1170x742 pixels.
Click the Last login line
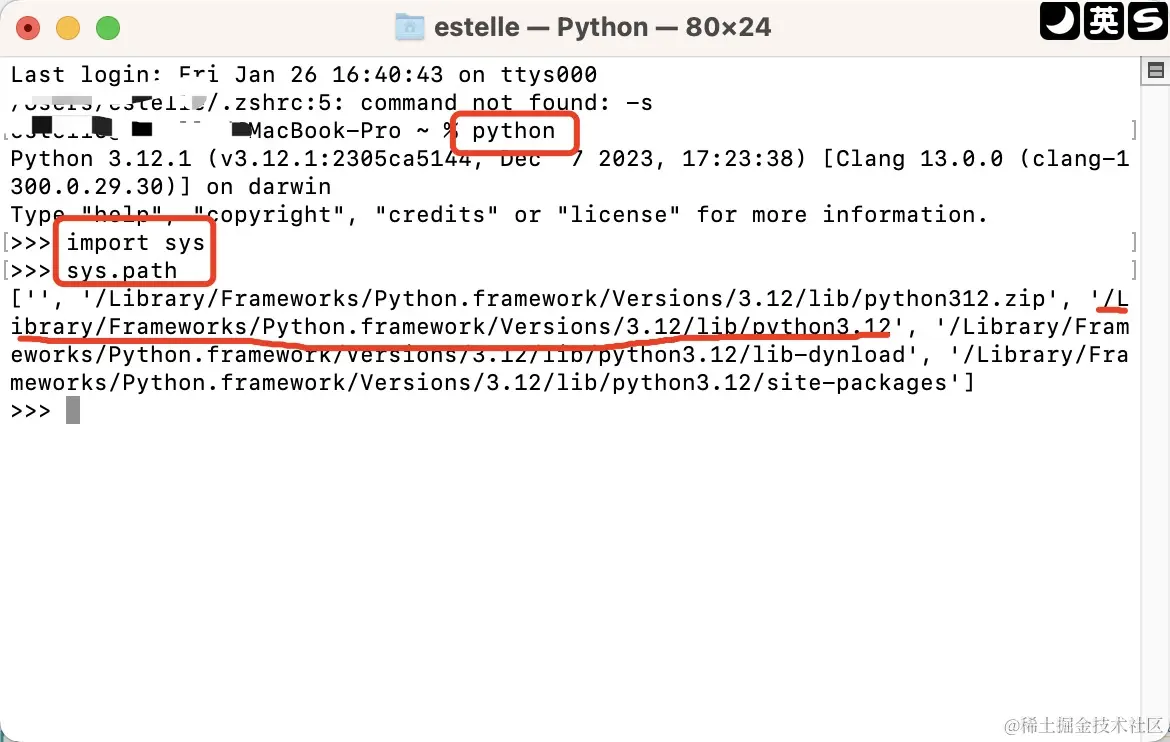(304, 75)
